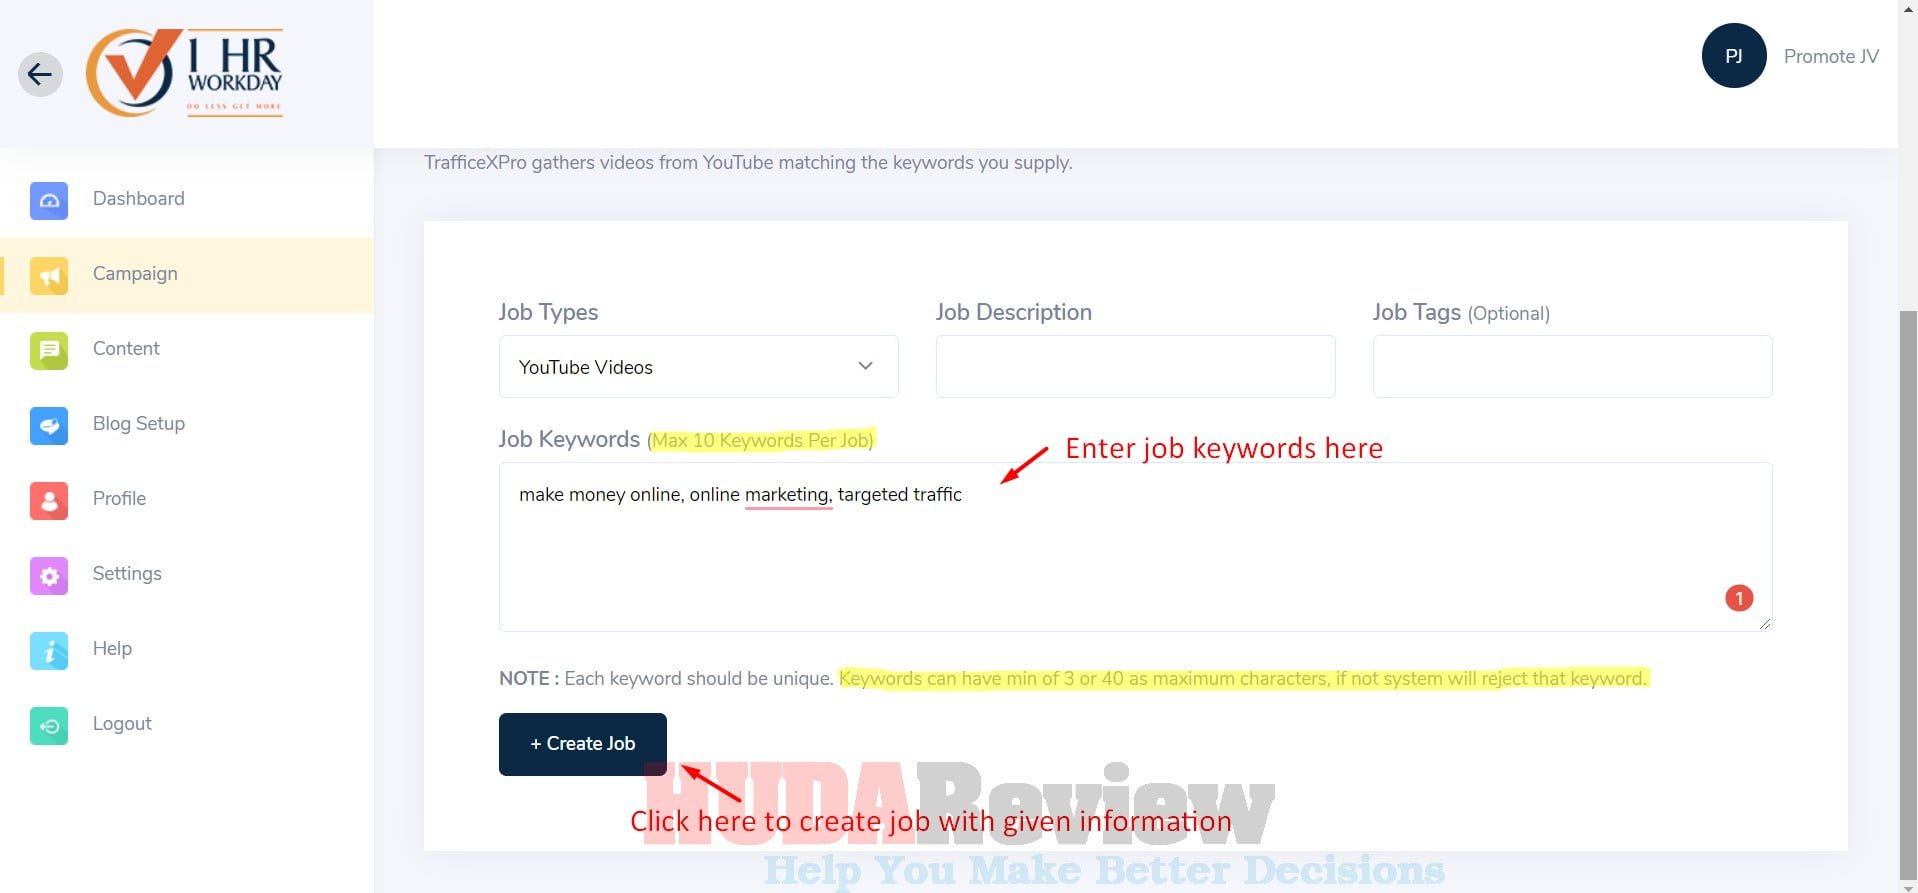
Task: Click the Settings gear icon
Action: (x=49, y=575)
